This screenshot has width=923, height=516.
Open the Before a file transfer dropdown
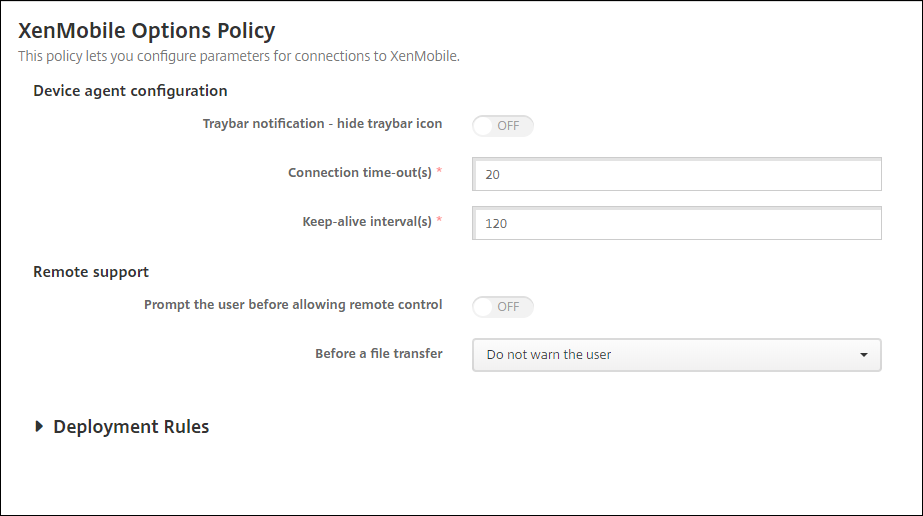click(x=676, y=355)
